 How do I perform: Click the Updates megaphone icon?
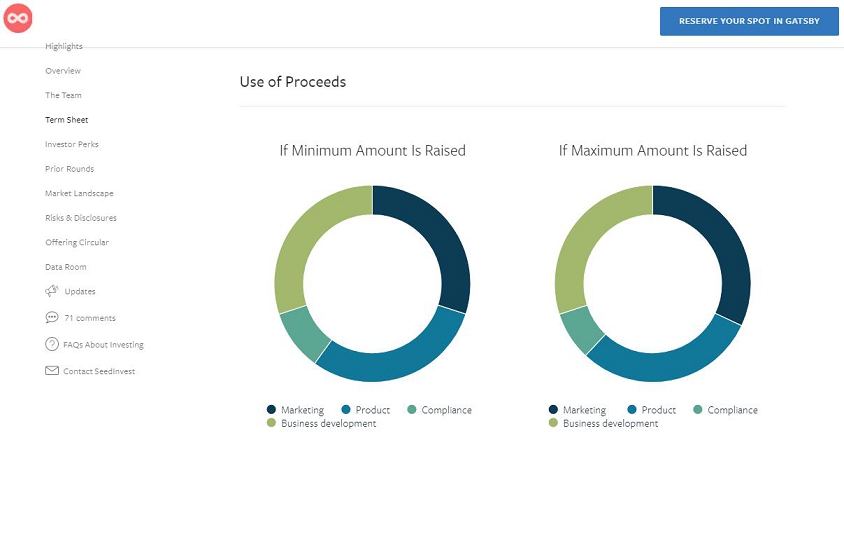pos(52,291)
